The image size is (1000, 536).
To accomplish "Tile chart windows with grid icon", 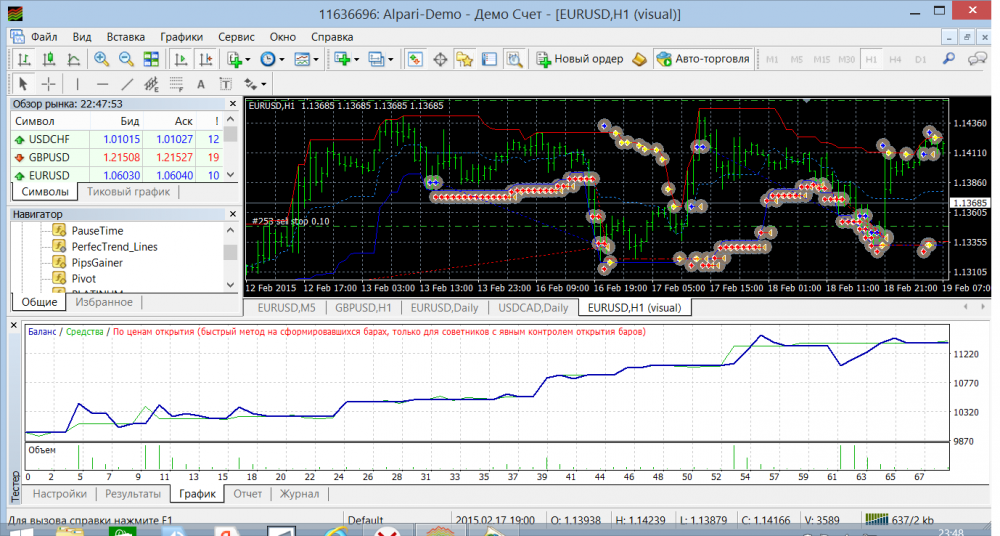I will point(151,59).
